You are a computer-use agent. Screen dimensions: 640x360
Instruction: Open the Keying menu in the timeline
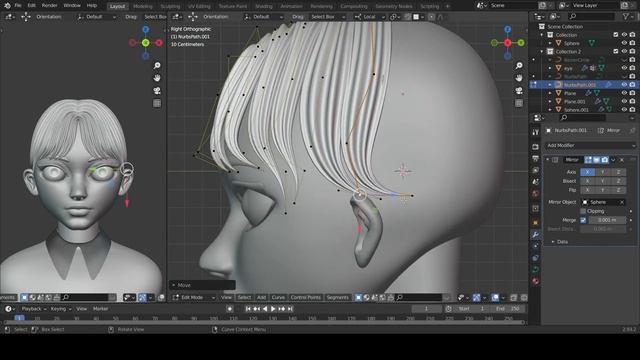pyautogui.click(x=60, y=309)
